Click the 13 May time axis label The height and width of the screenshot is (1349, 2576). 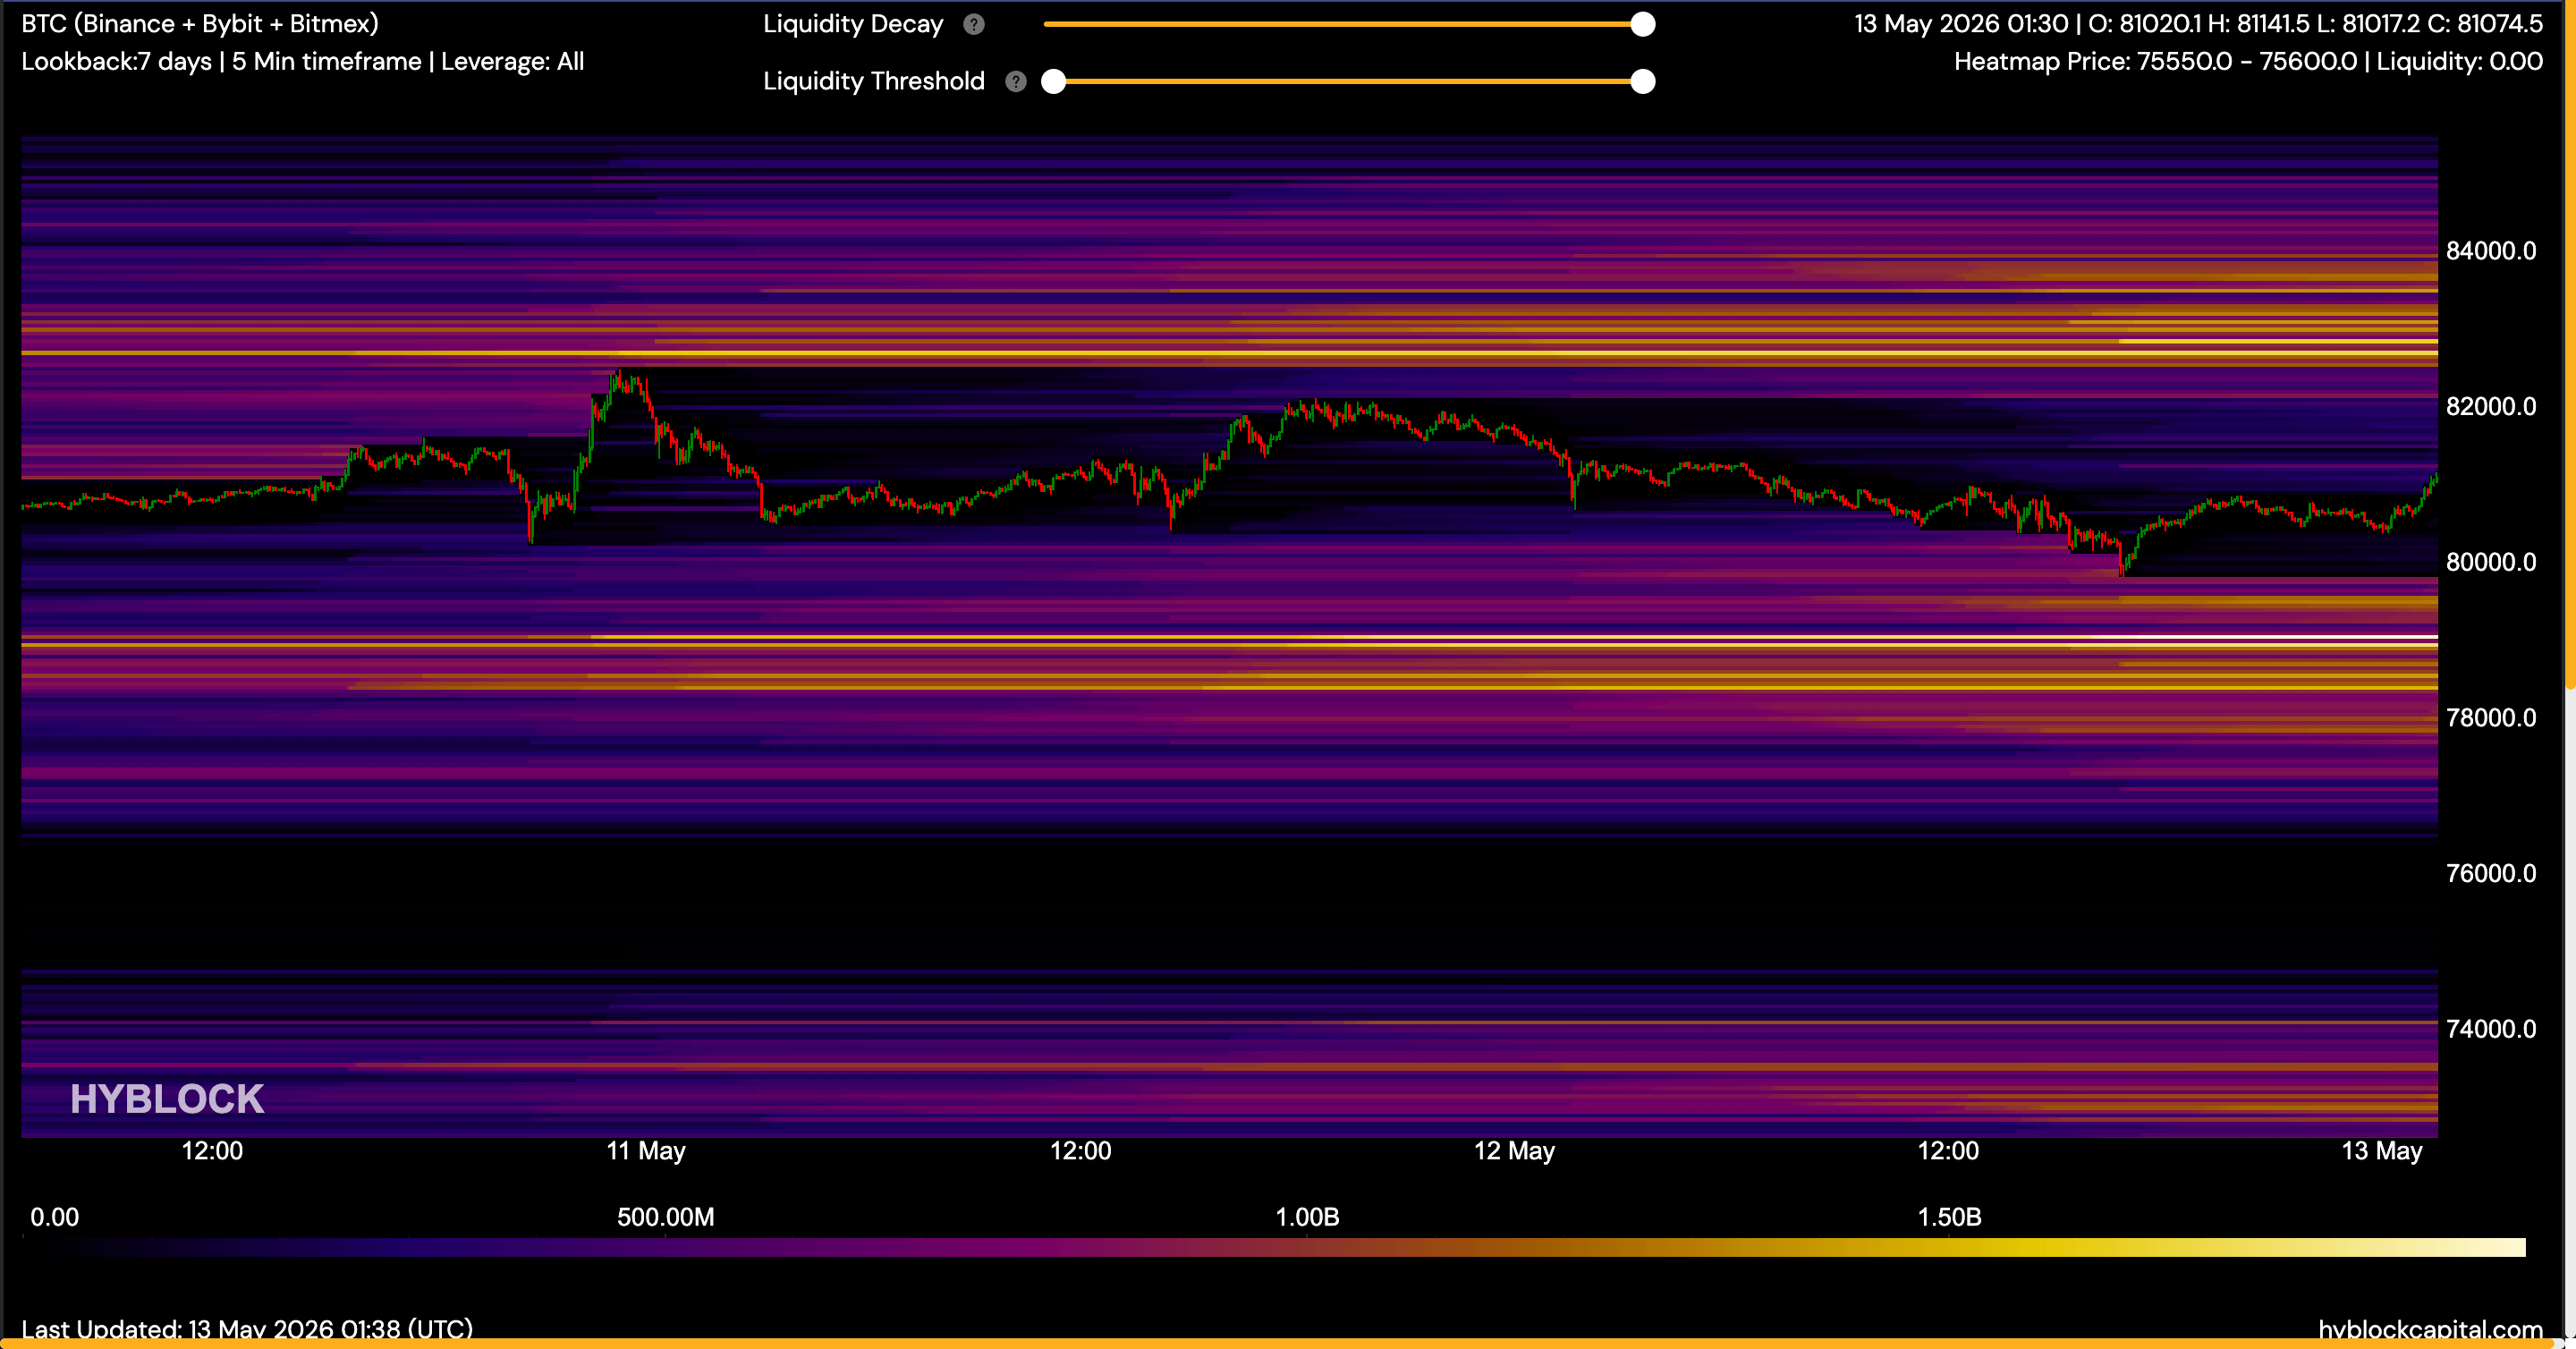(2382, 1151)
